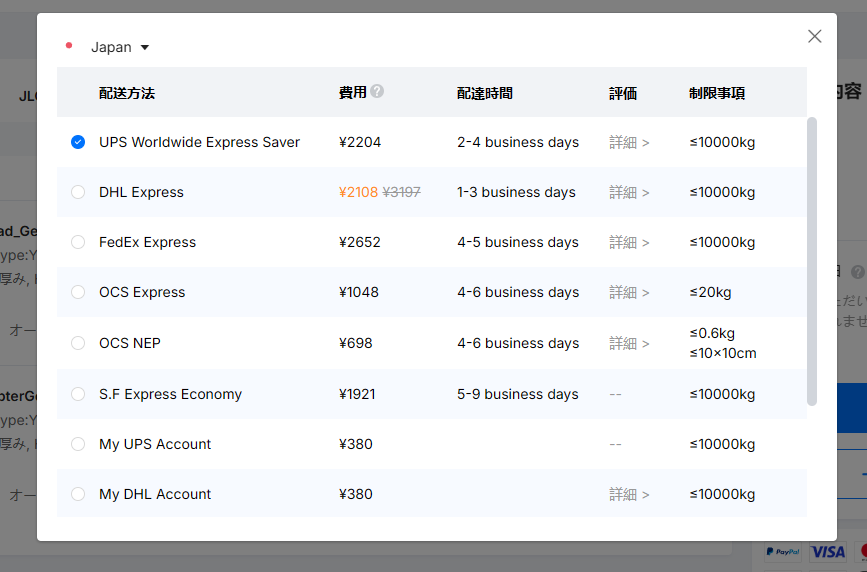Close the shipping method dialog
Viewport: 867px width, 572px height.
click(814, 36)
